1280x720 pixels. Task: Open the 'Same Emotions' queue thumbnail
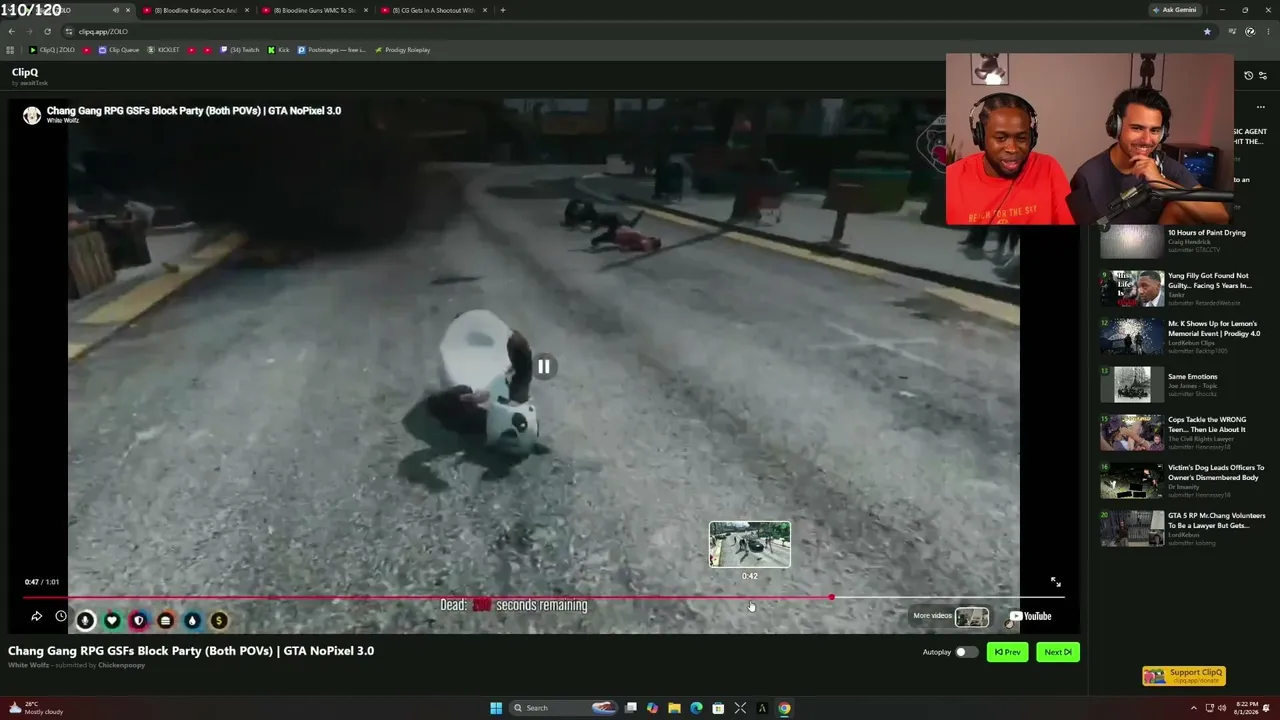pos(1132,385)
